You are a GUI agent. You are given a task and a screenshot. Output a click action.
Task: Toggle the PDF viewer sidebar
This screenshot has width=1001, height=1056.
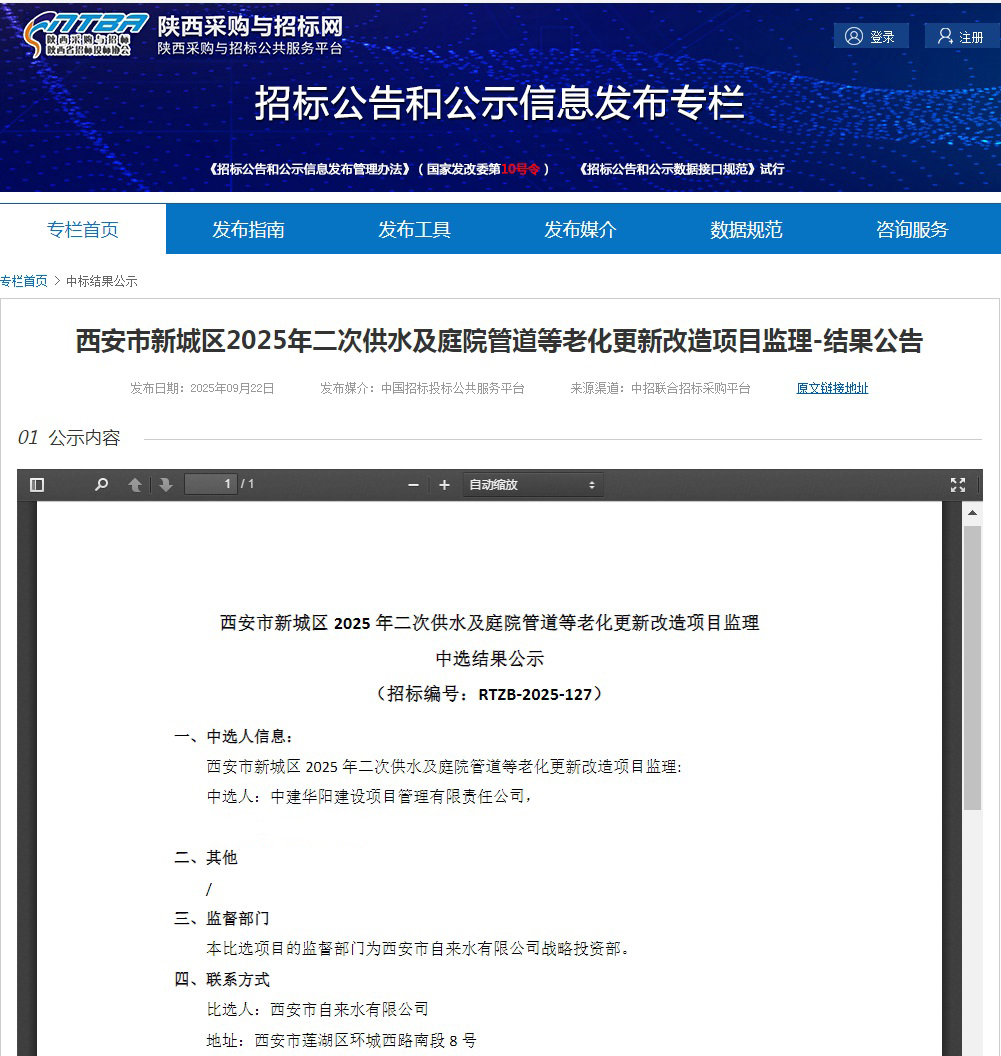point(37,485)
